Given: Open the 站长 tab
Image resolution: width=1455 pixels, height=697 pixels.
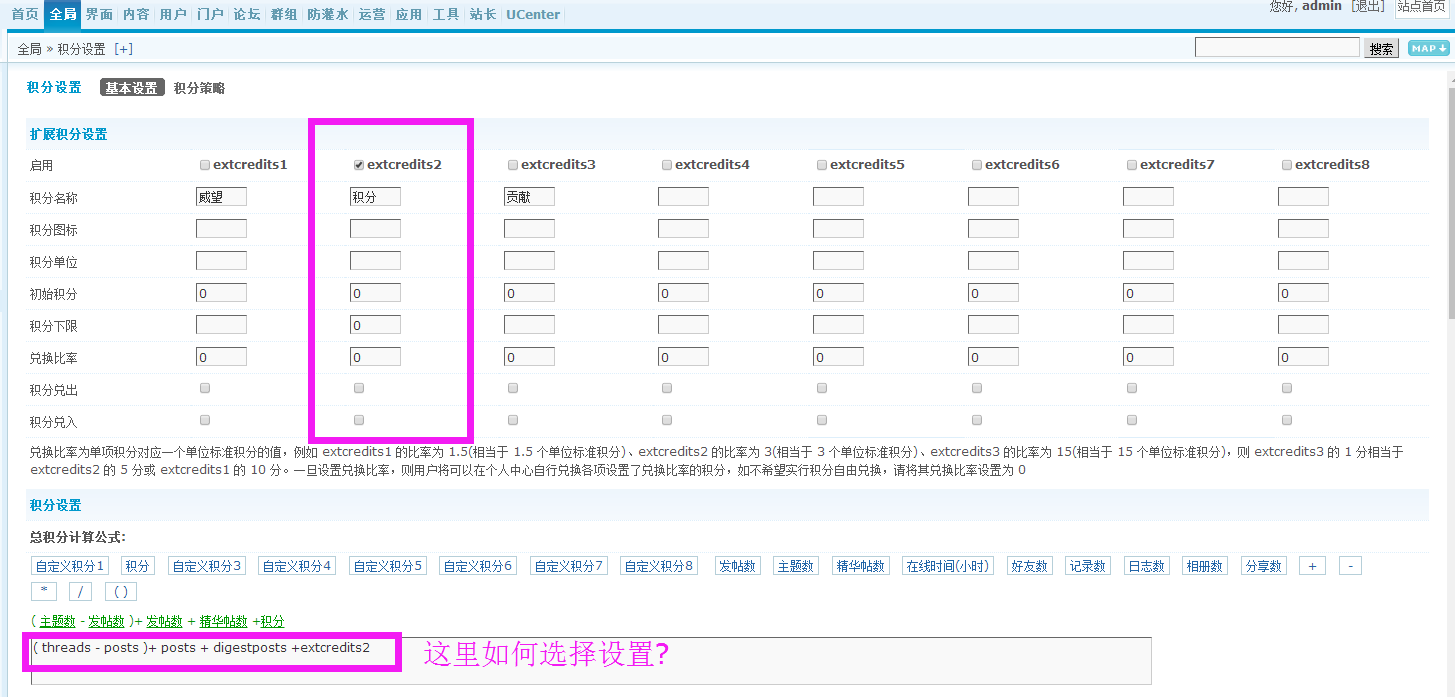Looking at the screenshot, I should tap(483, 14).
